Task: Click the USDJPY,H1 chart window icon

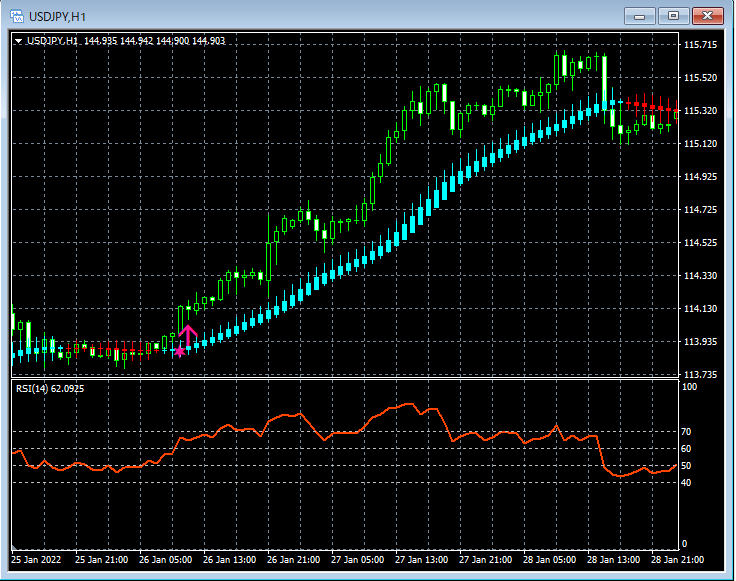Action: [x=17, y=17]
